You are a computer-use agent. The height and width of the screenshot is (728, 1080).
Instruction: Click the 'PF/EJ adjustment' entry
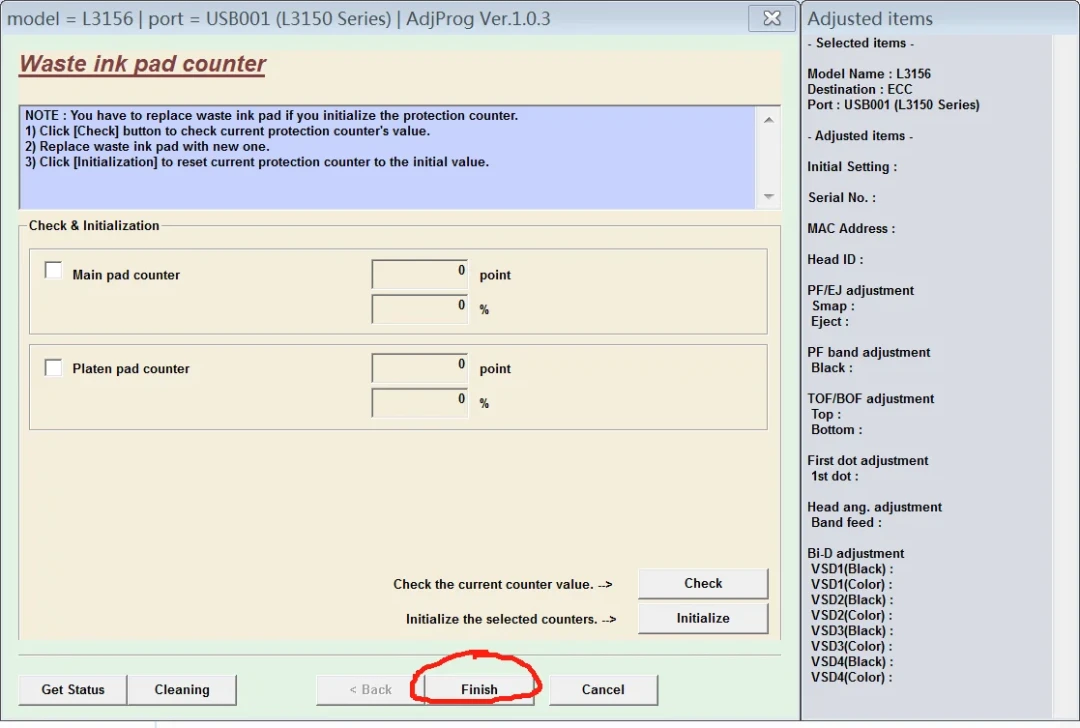click(x=860, y=291)
